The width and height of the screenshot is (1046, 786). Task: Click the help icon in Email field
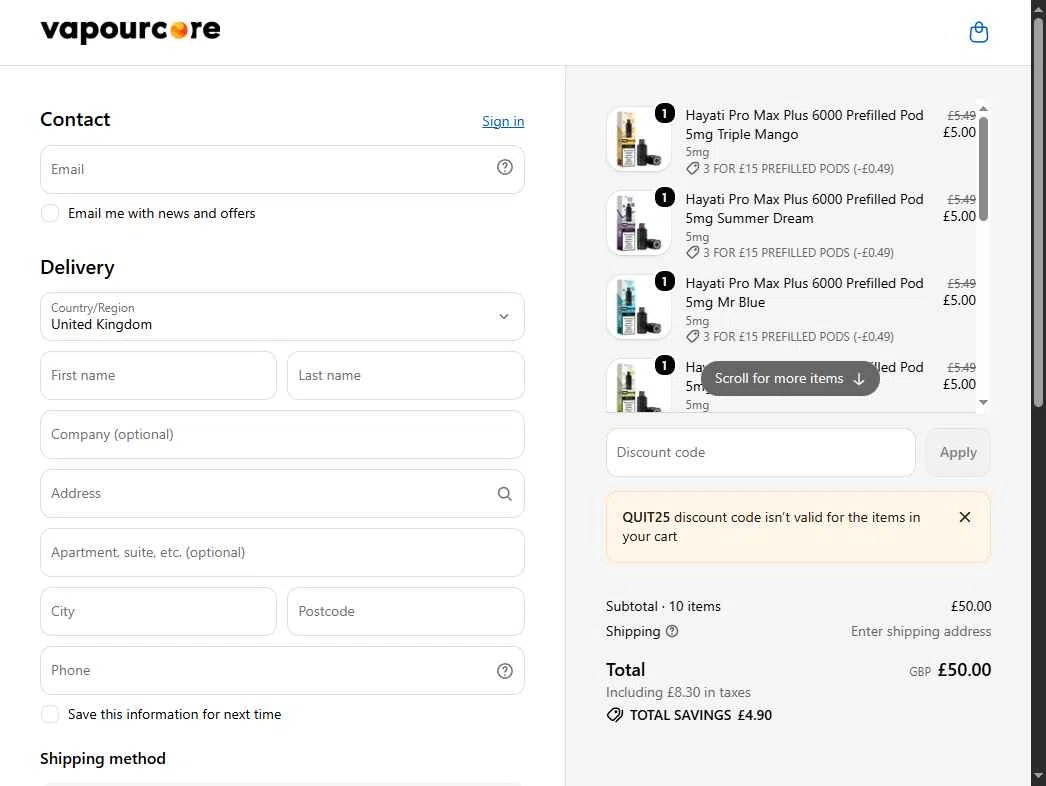coord(504,167)
